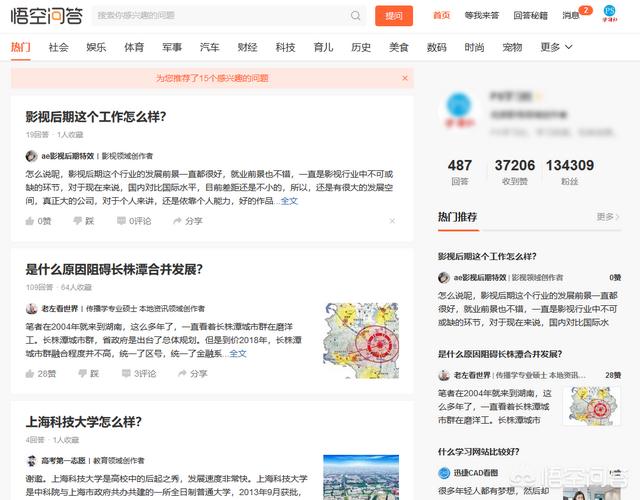Open 更多 in 热门推荐 panel
This screenshot has height=500, width=640.
pyautogui.click(x=608, y=217)
